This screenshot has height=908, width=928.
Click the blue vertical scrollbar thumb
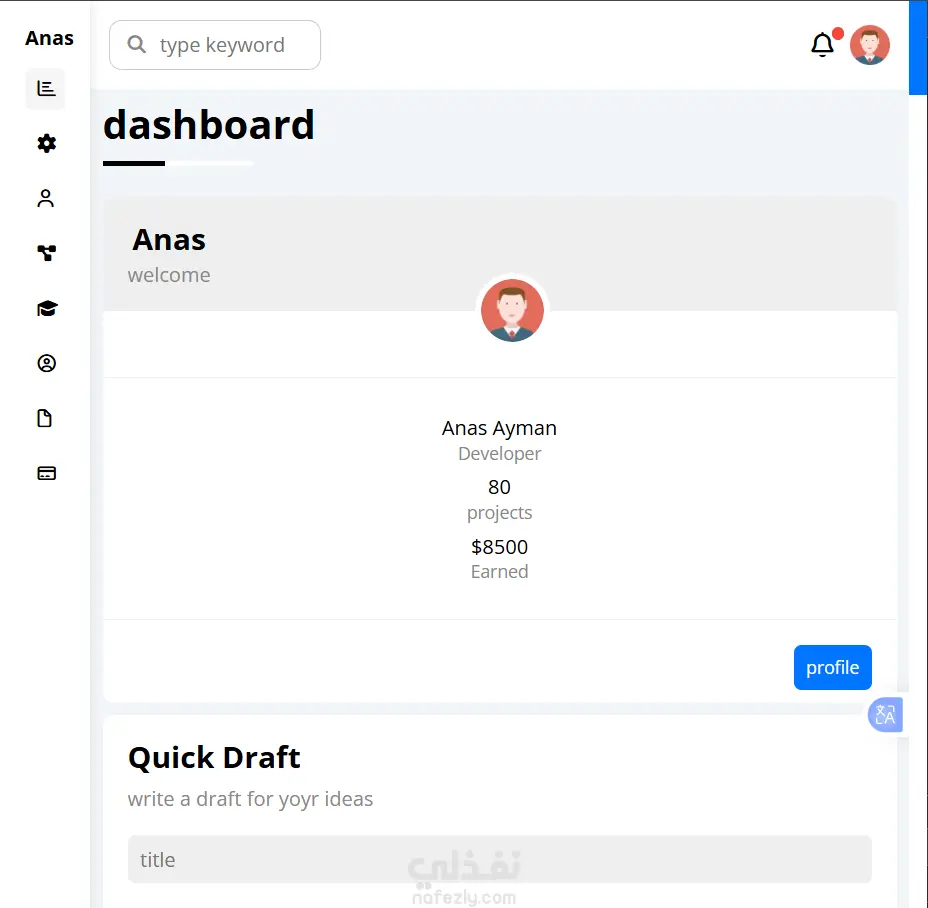pos(918,47)
